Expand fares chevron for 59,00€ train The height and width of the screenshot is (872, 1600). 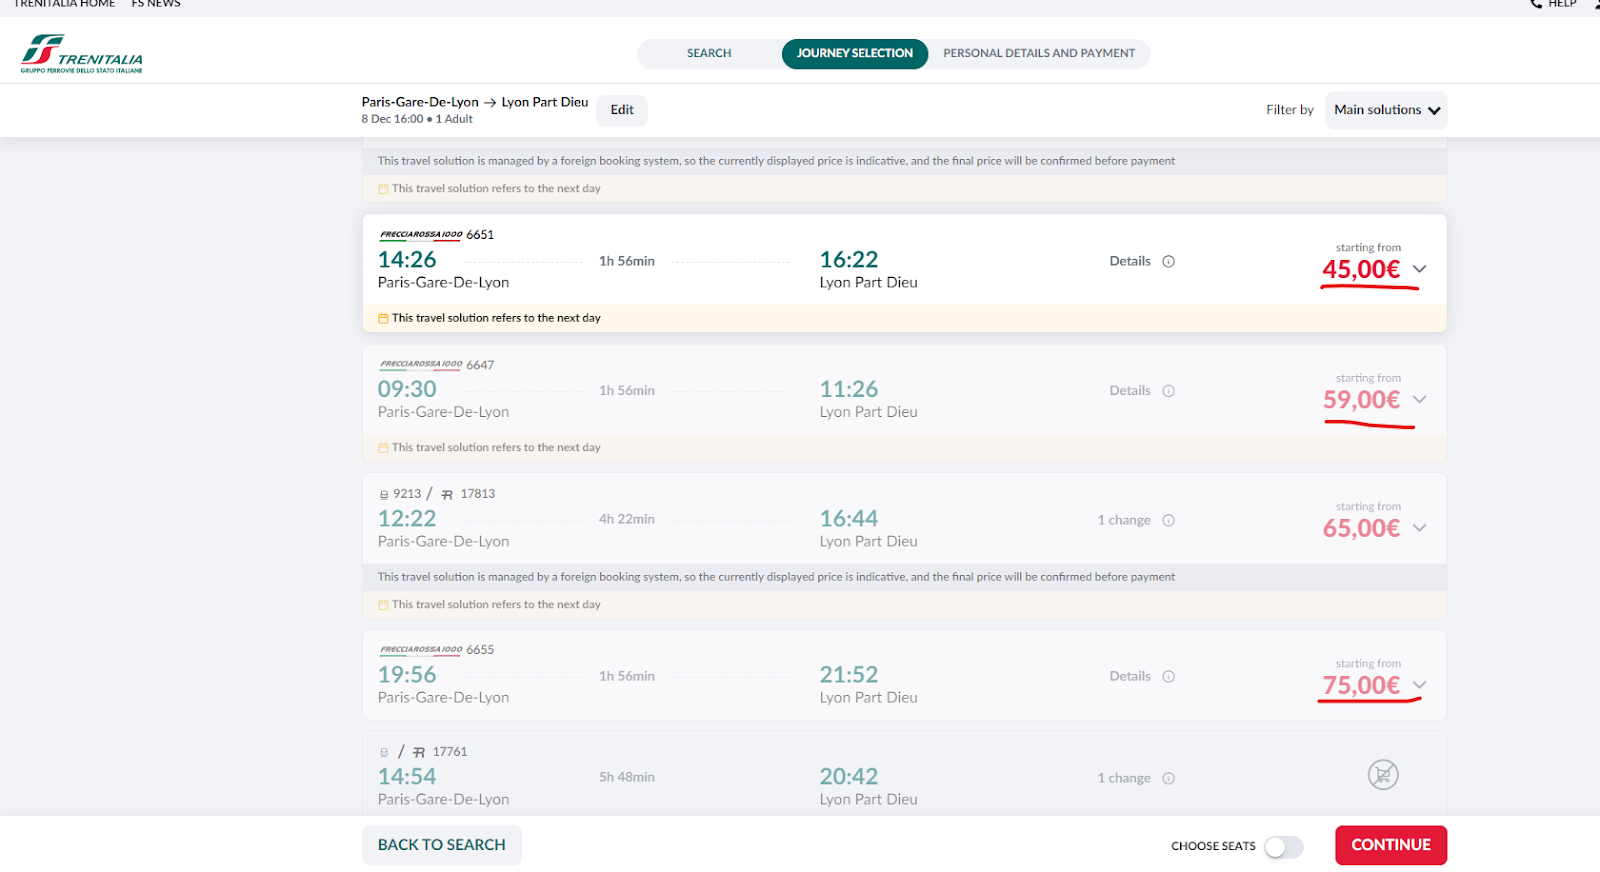tap(1419, 399)
